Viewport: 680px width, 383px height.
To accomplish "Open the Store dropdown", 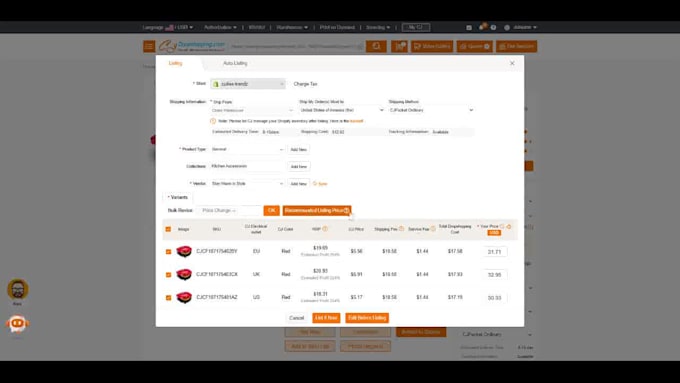I will (248, 84).
